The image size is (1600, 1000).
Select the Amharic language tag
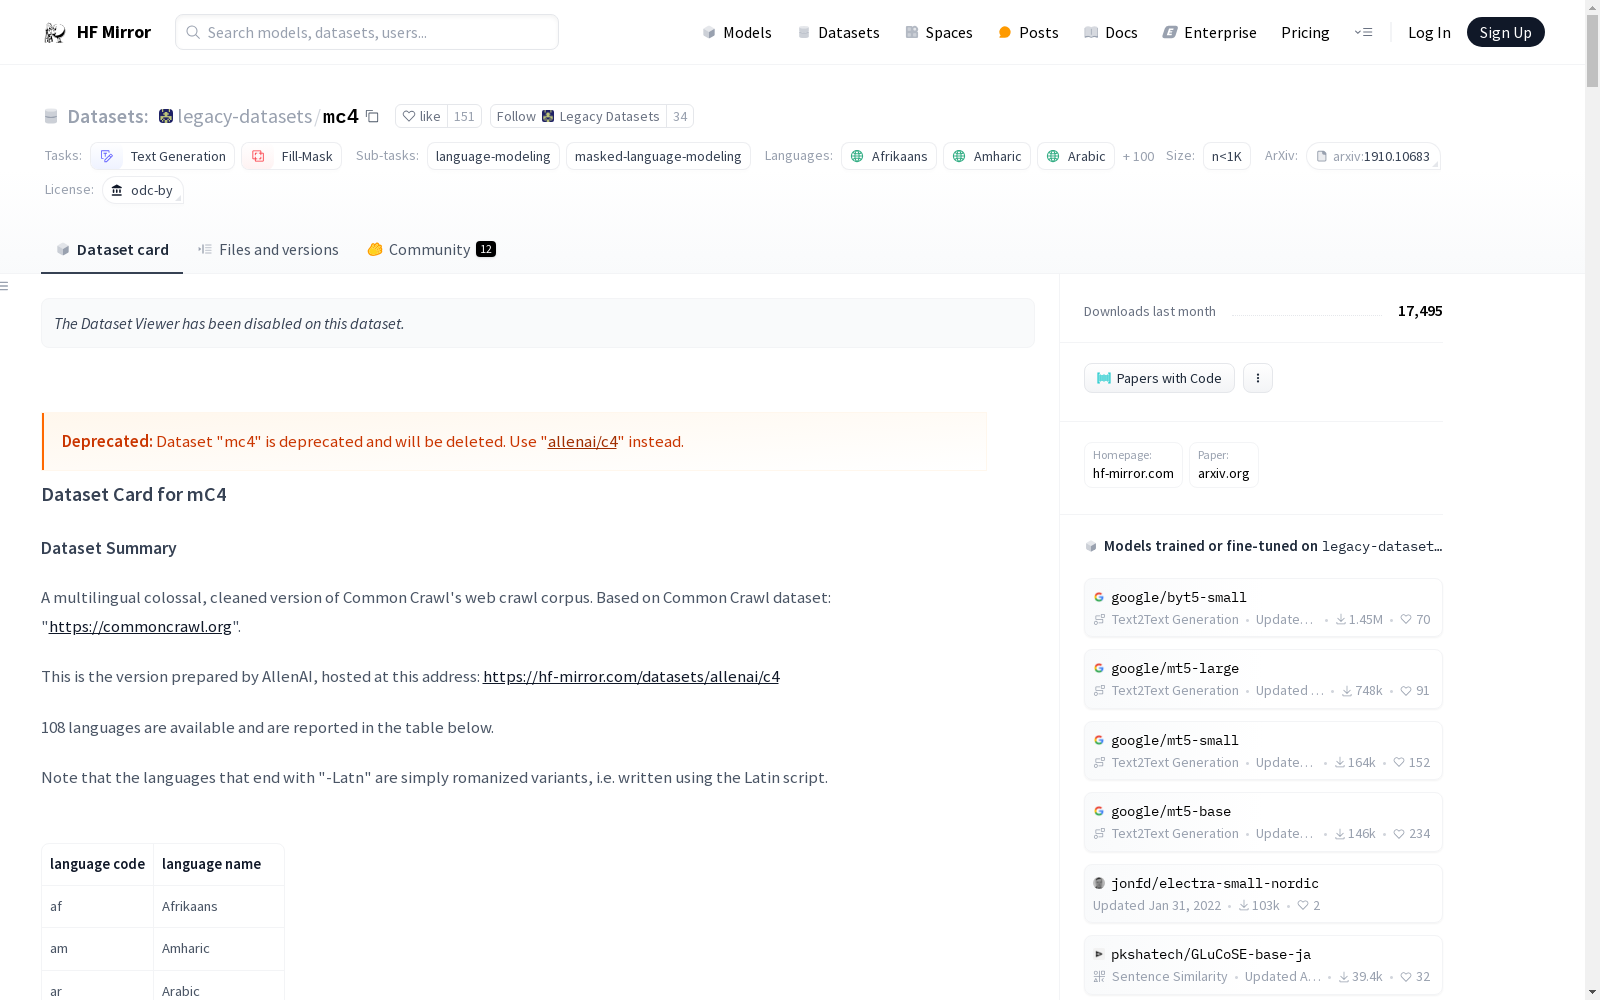[x=987, y=156]
